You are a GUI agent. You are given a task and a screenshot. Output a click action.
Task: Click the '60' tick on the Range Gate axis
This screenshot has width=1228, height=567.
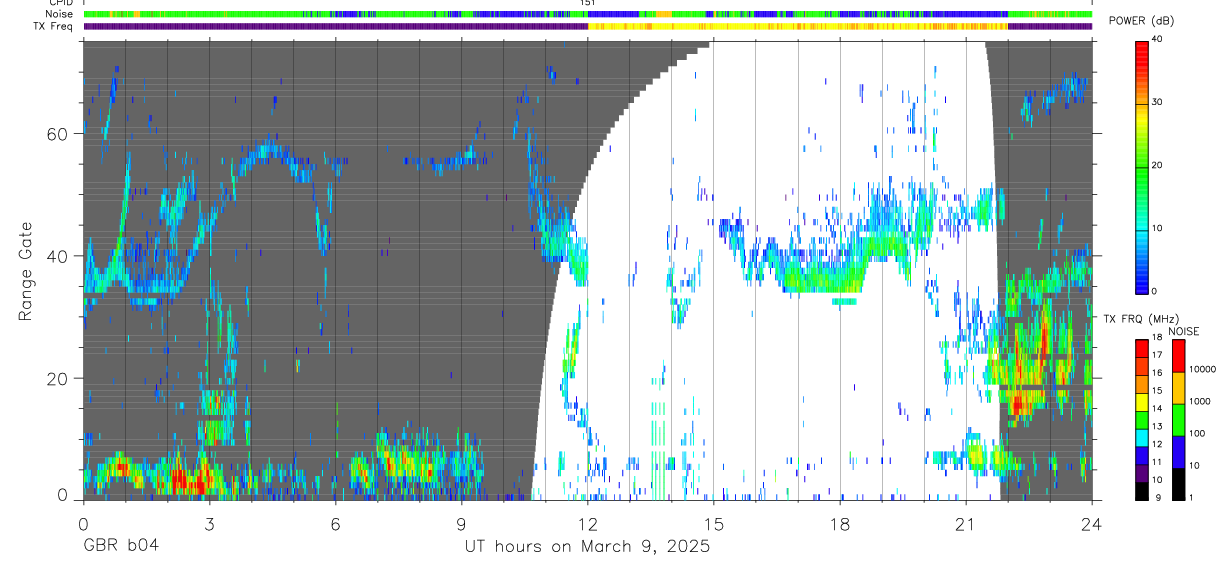[x=58, y=134]
